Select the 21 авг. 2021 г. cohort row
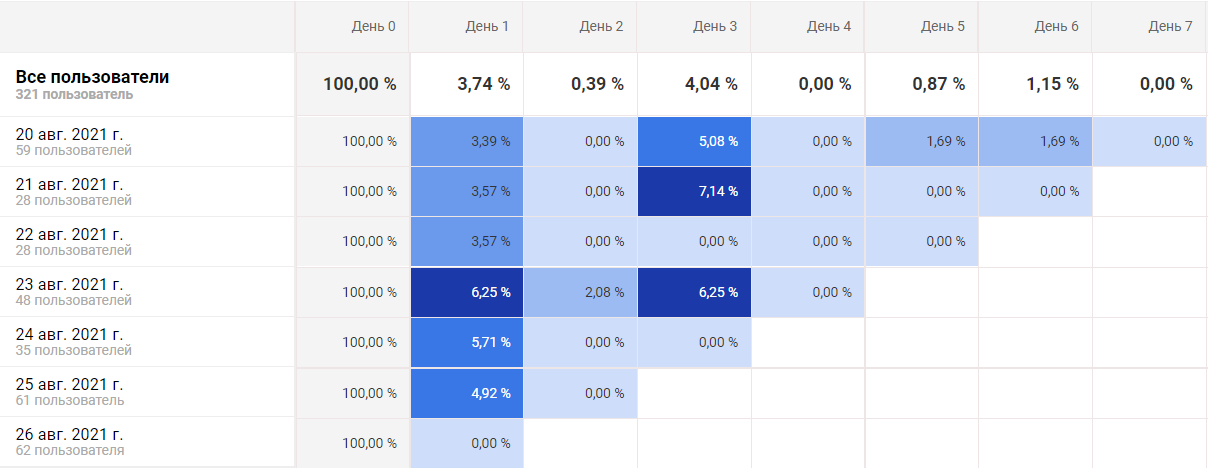The height and width of the screenshot is (468, 1208). click(70, 191)
